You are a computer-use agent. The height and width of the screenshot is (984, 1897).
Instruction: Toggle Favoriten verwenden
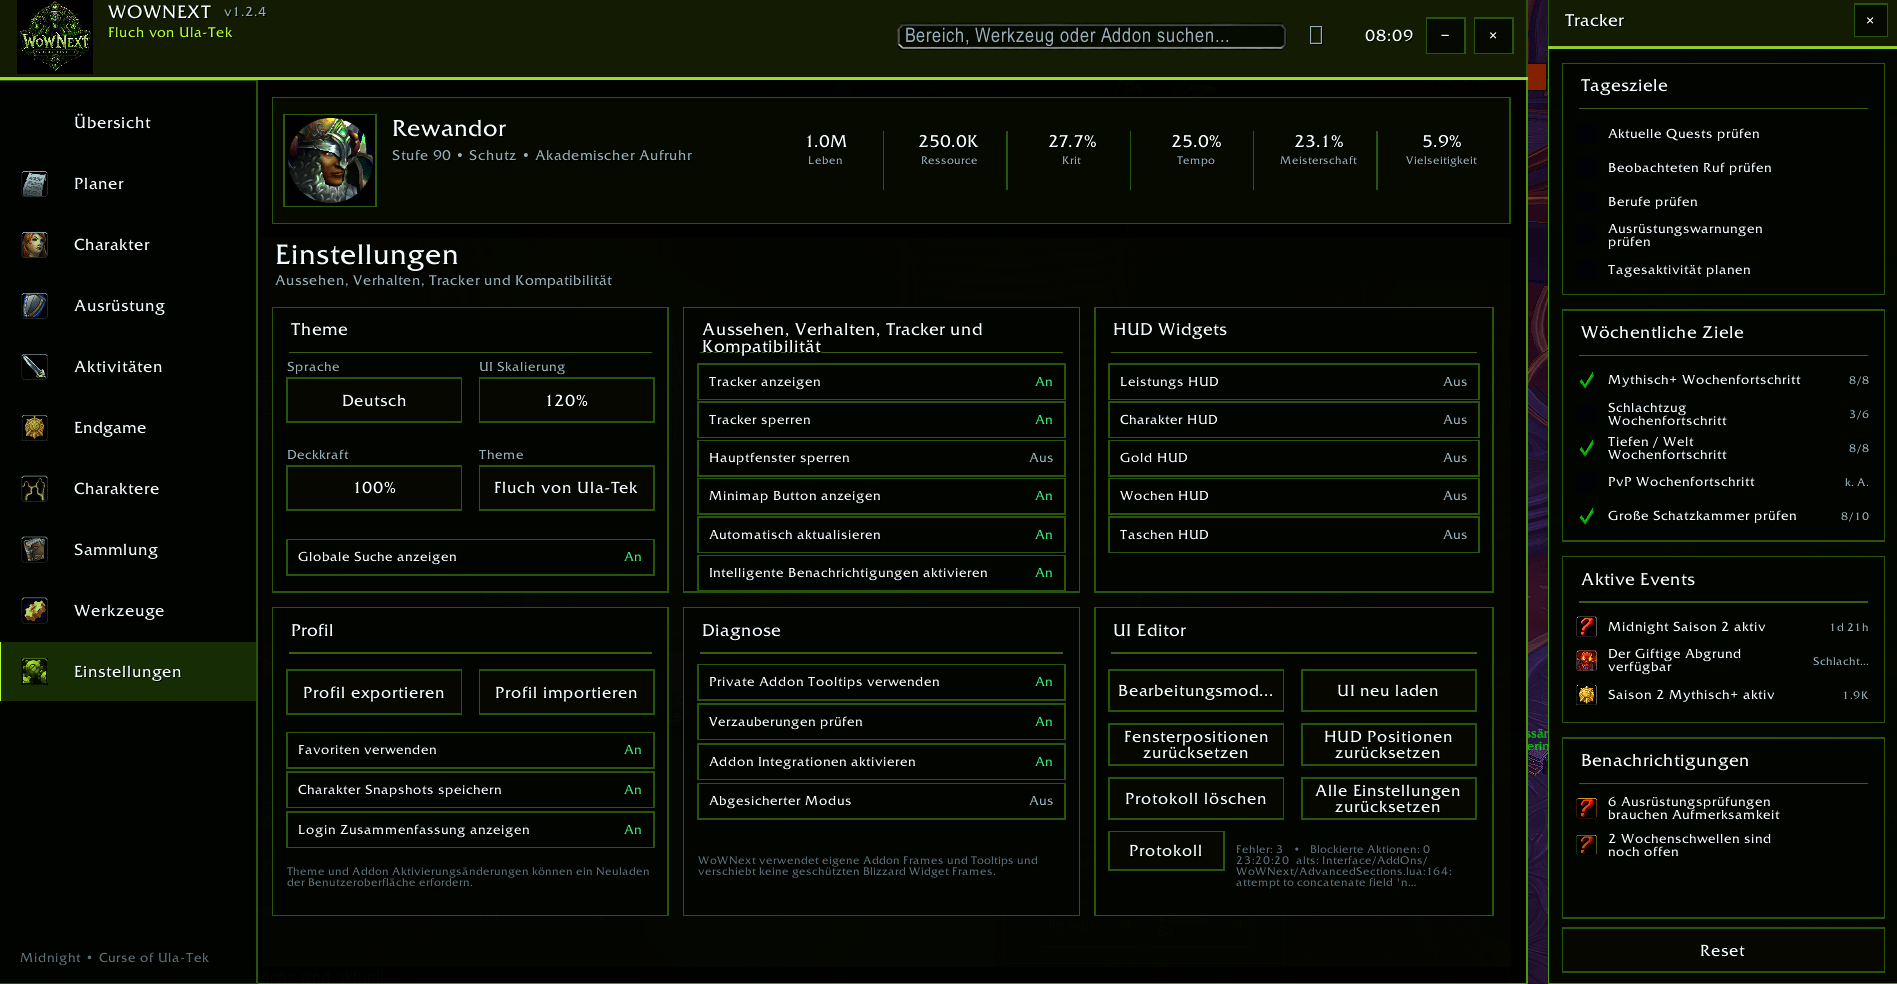click(x=470, y=750)
